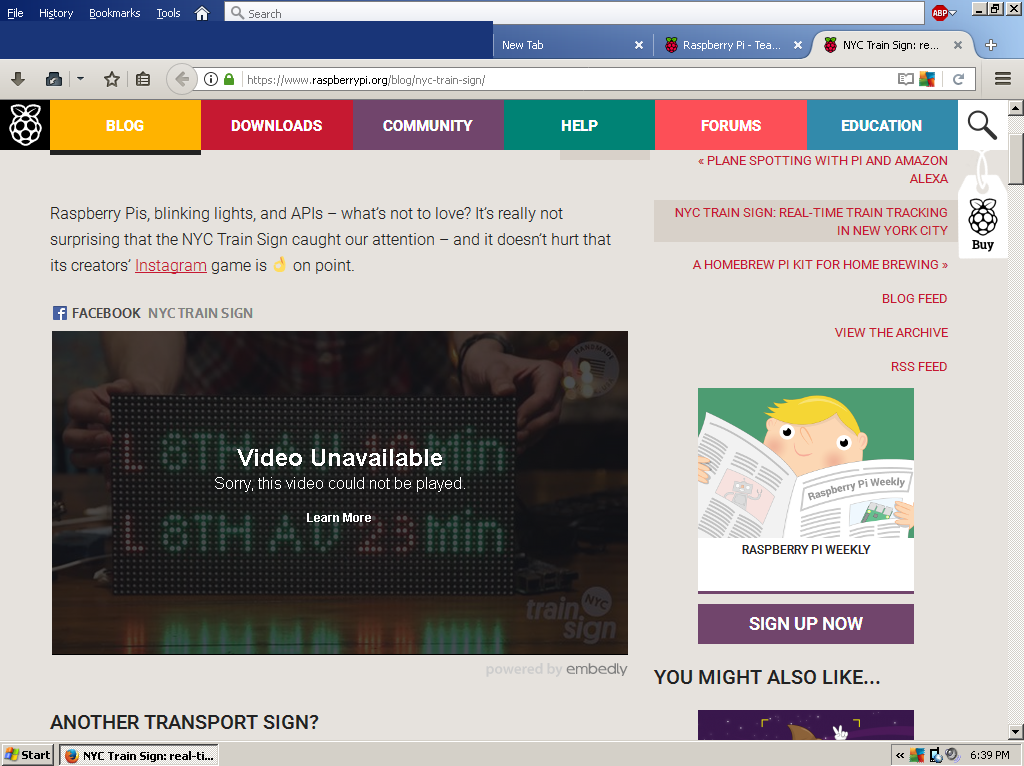The image size is (1024, 766).
Task: Reload the current page
Action: pos(958,80)
